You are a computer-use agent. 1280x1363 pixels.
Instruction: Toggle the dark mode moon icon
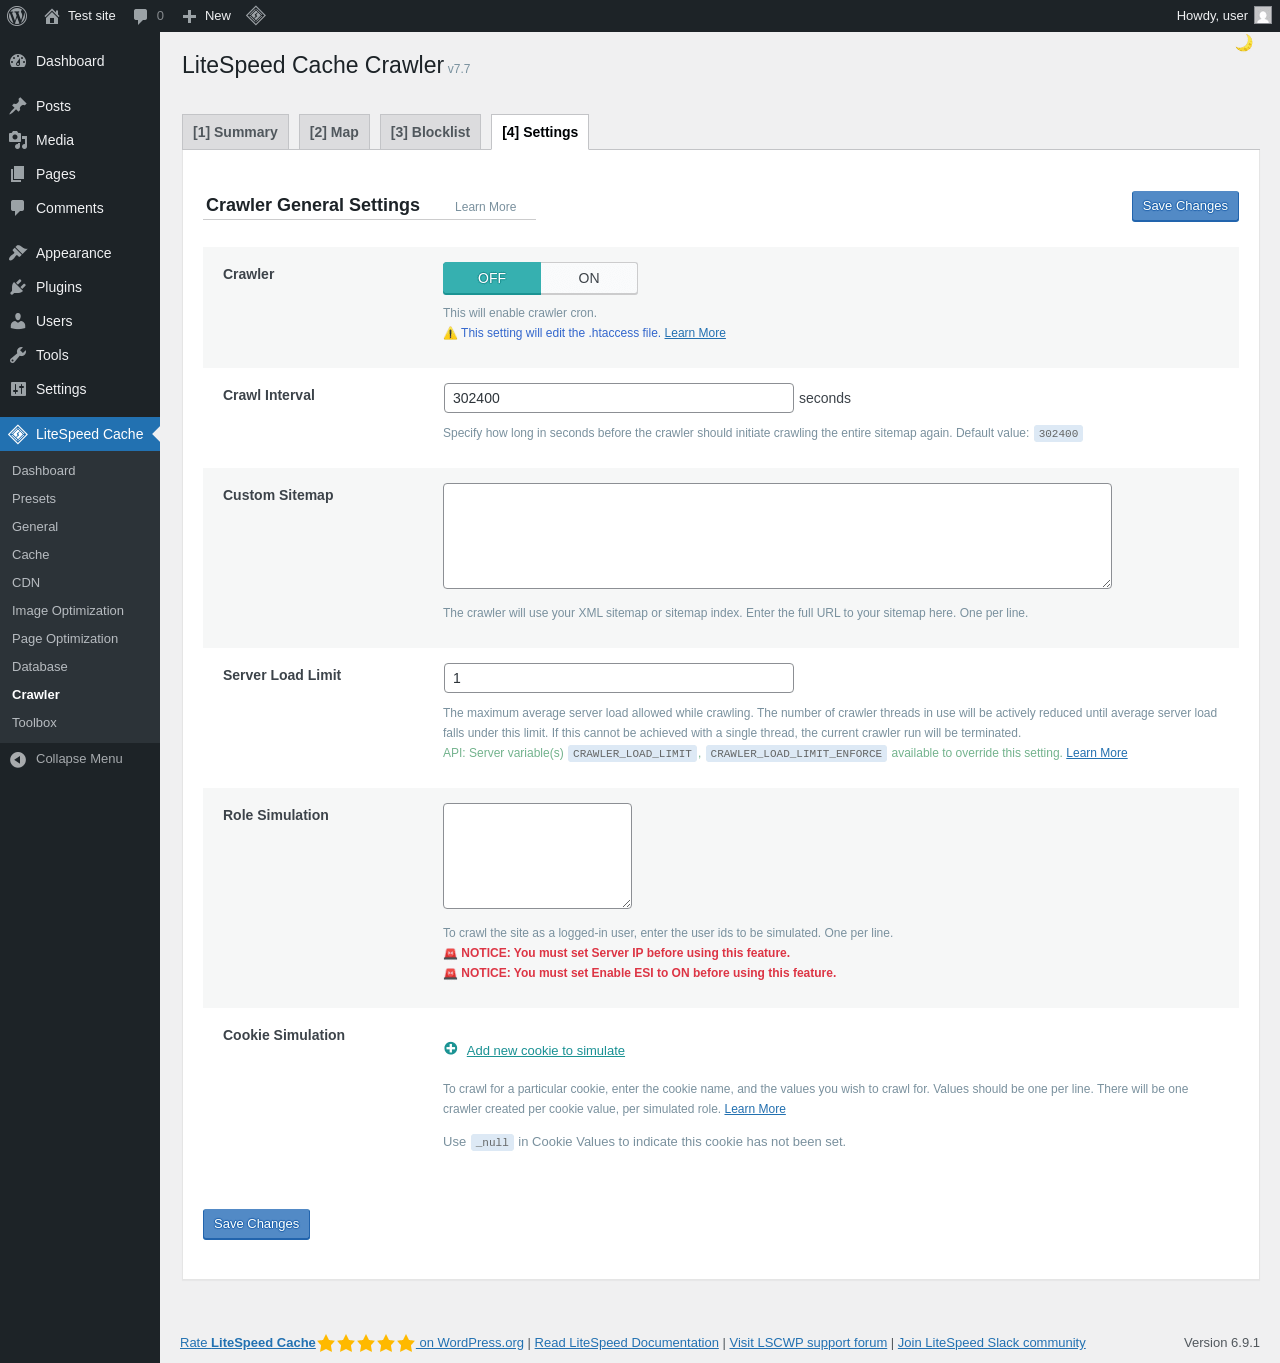[x=1244, y=43]
